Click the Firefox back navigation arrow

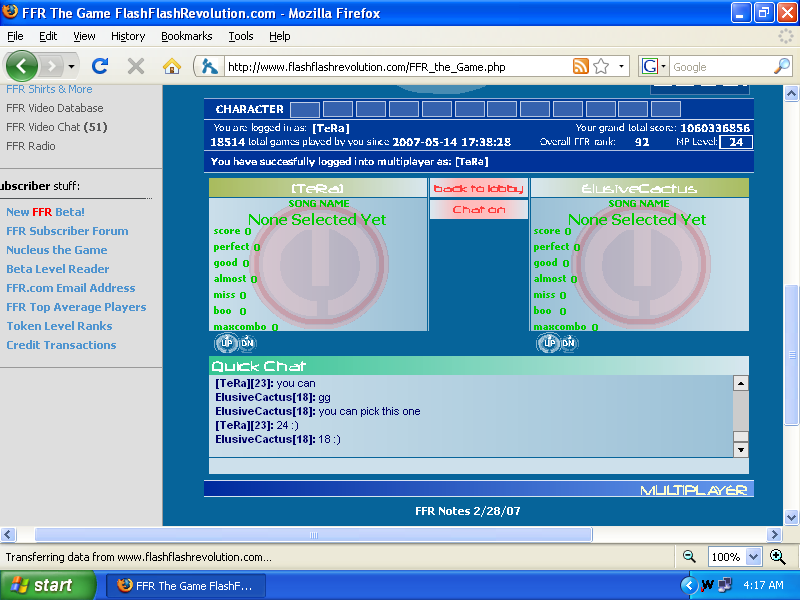22,67
